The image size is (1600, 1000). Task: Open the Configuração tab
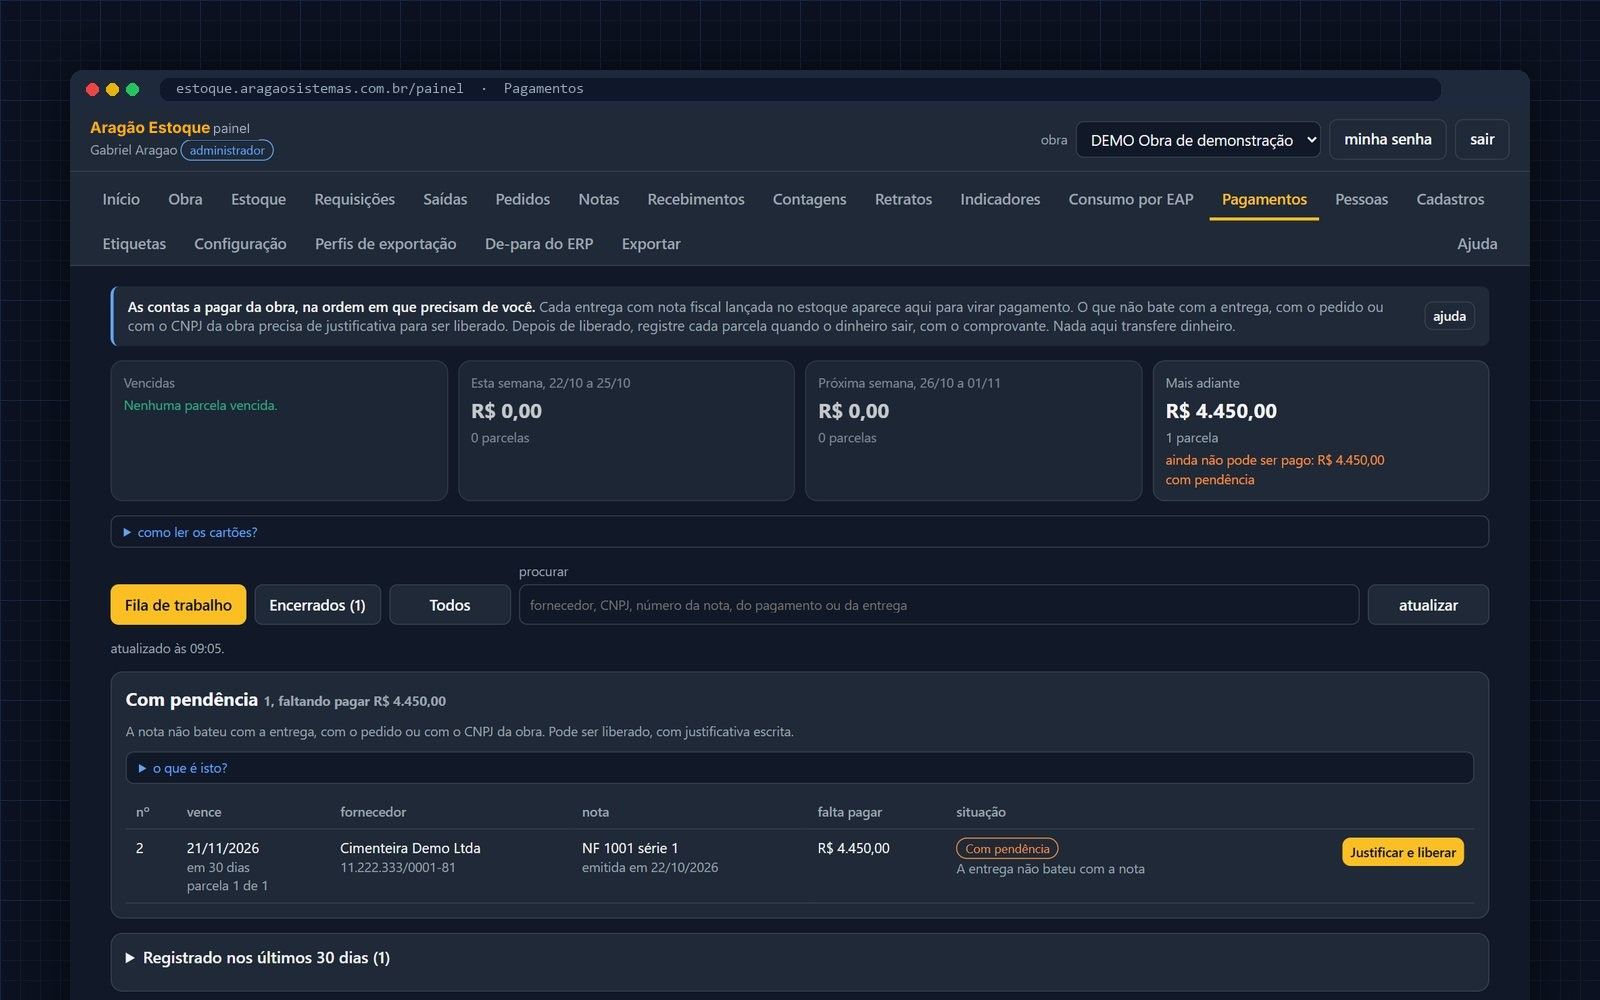click(x=240, y=244)
